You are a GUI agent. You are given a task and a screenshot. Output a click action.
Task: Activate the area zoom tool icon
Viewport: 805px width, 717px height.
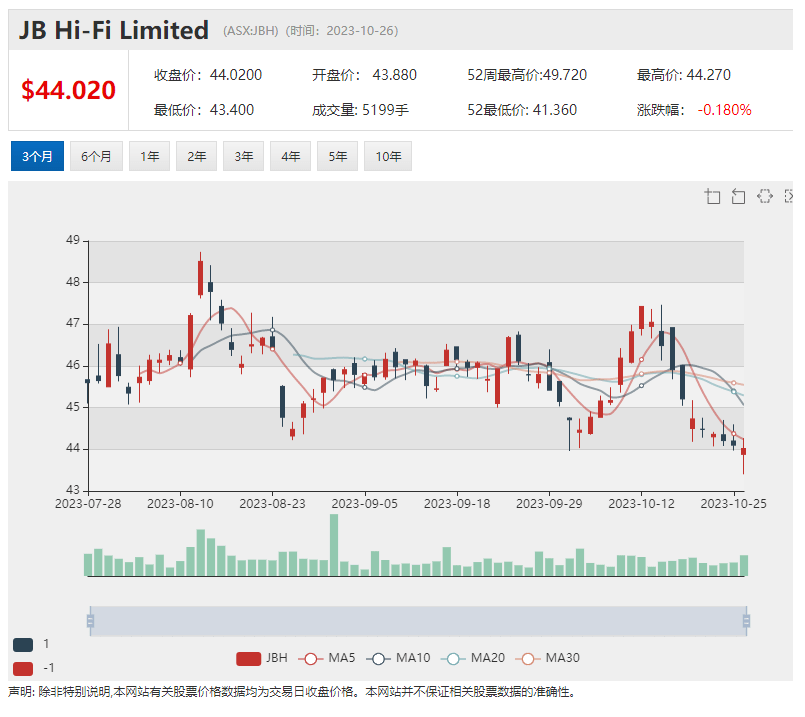coord(713,196)
